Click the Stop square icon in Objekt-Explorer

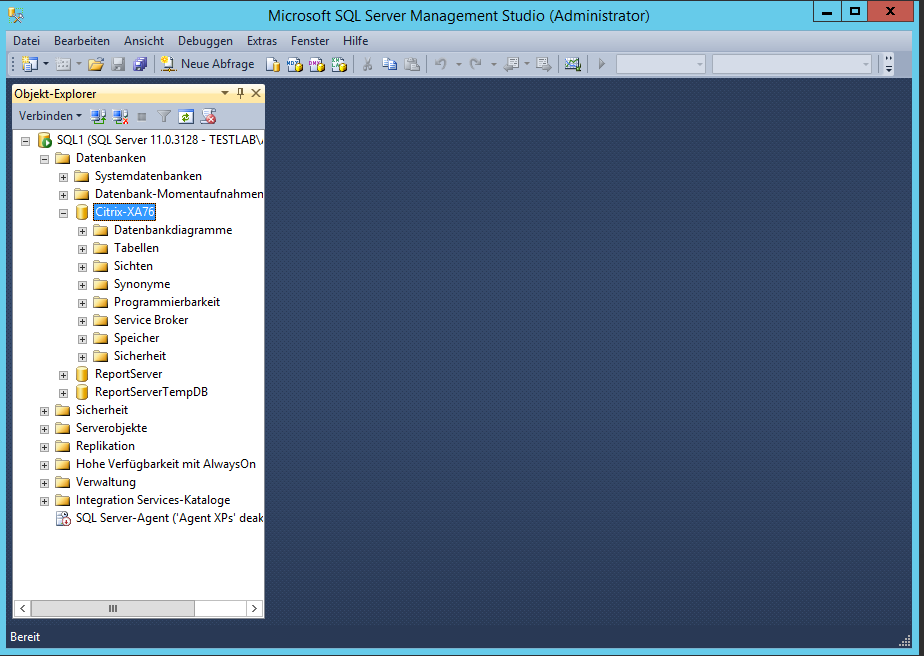[x=141, y=117]
